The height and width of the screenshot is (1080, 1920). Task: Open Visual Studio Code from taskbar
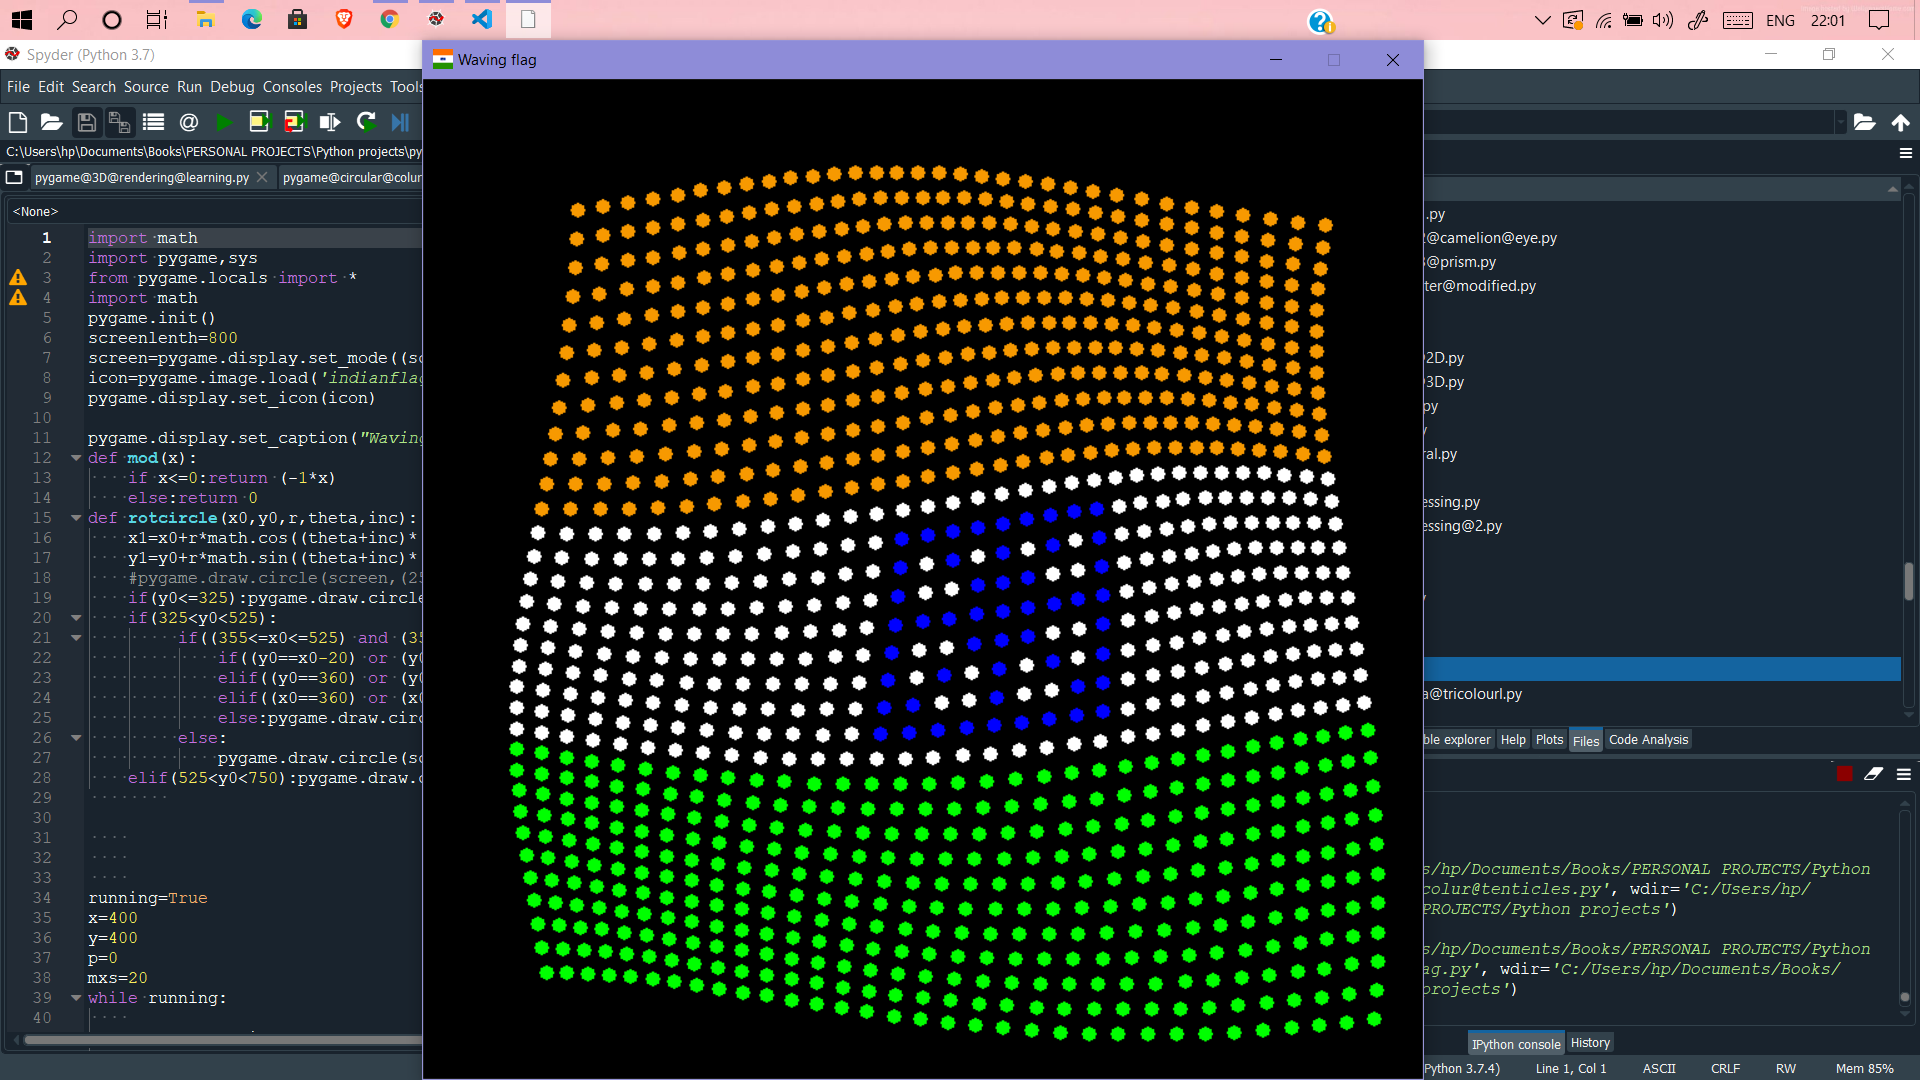[x=481, y=19]
